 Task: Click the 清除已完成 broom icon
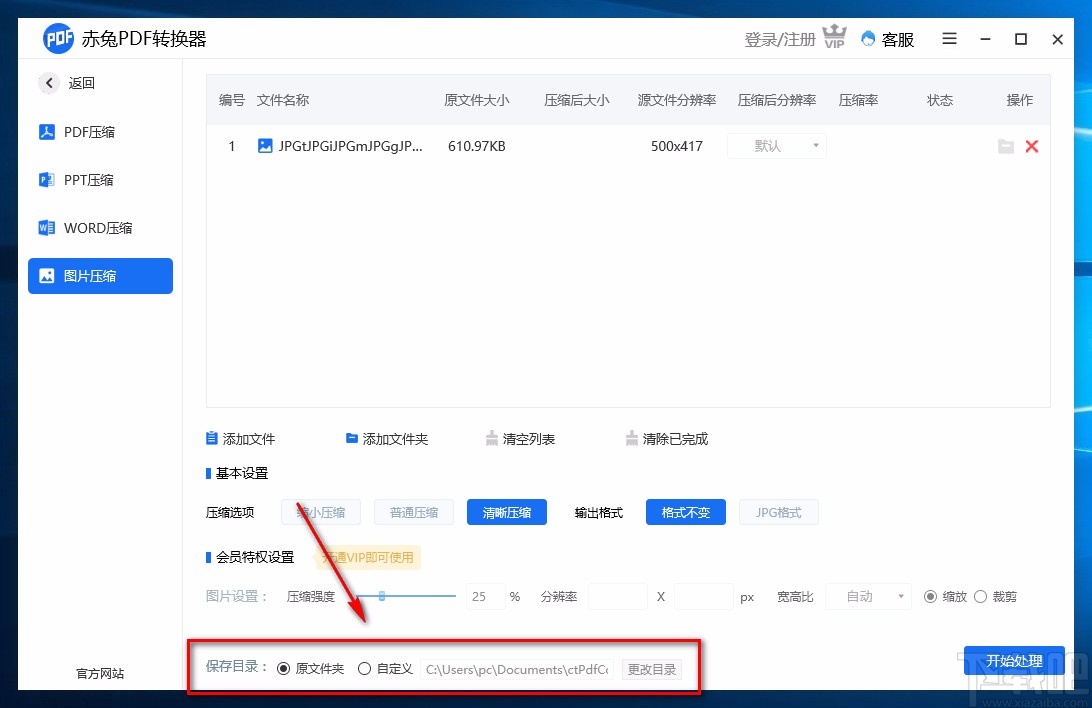(x=632, y=437)
